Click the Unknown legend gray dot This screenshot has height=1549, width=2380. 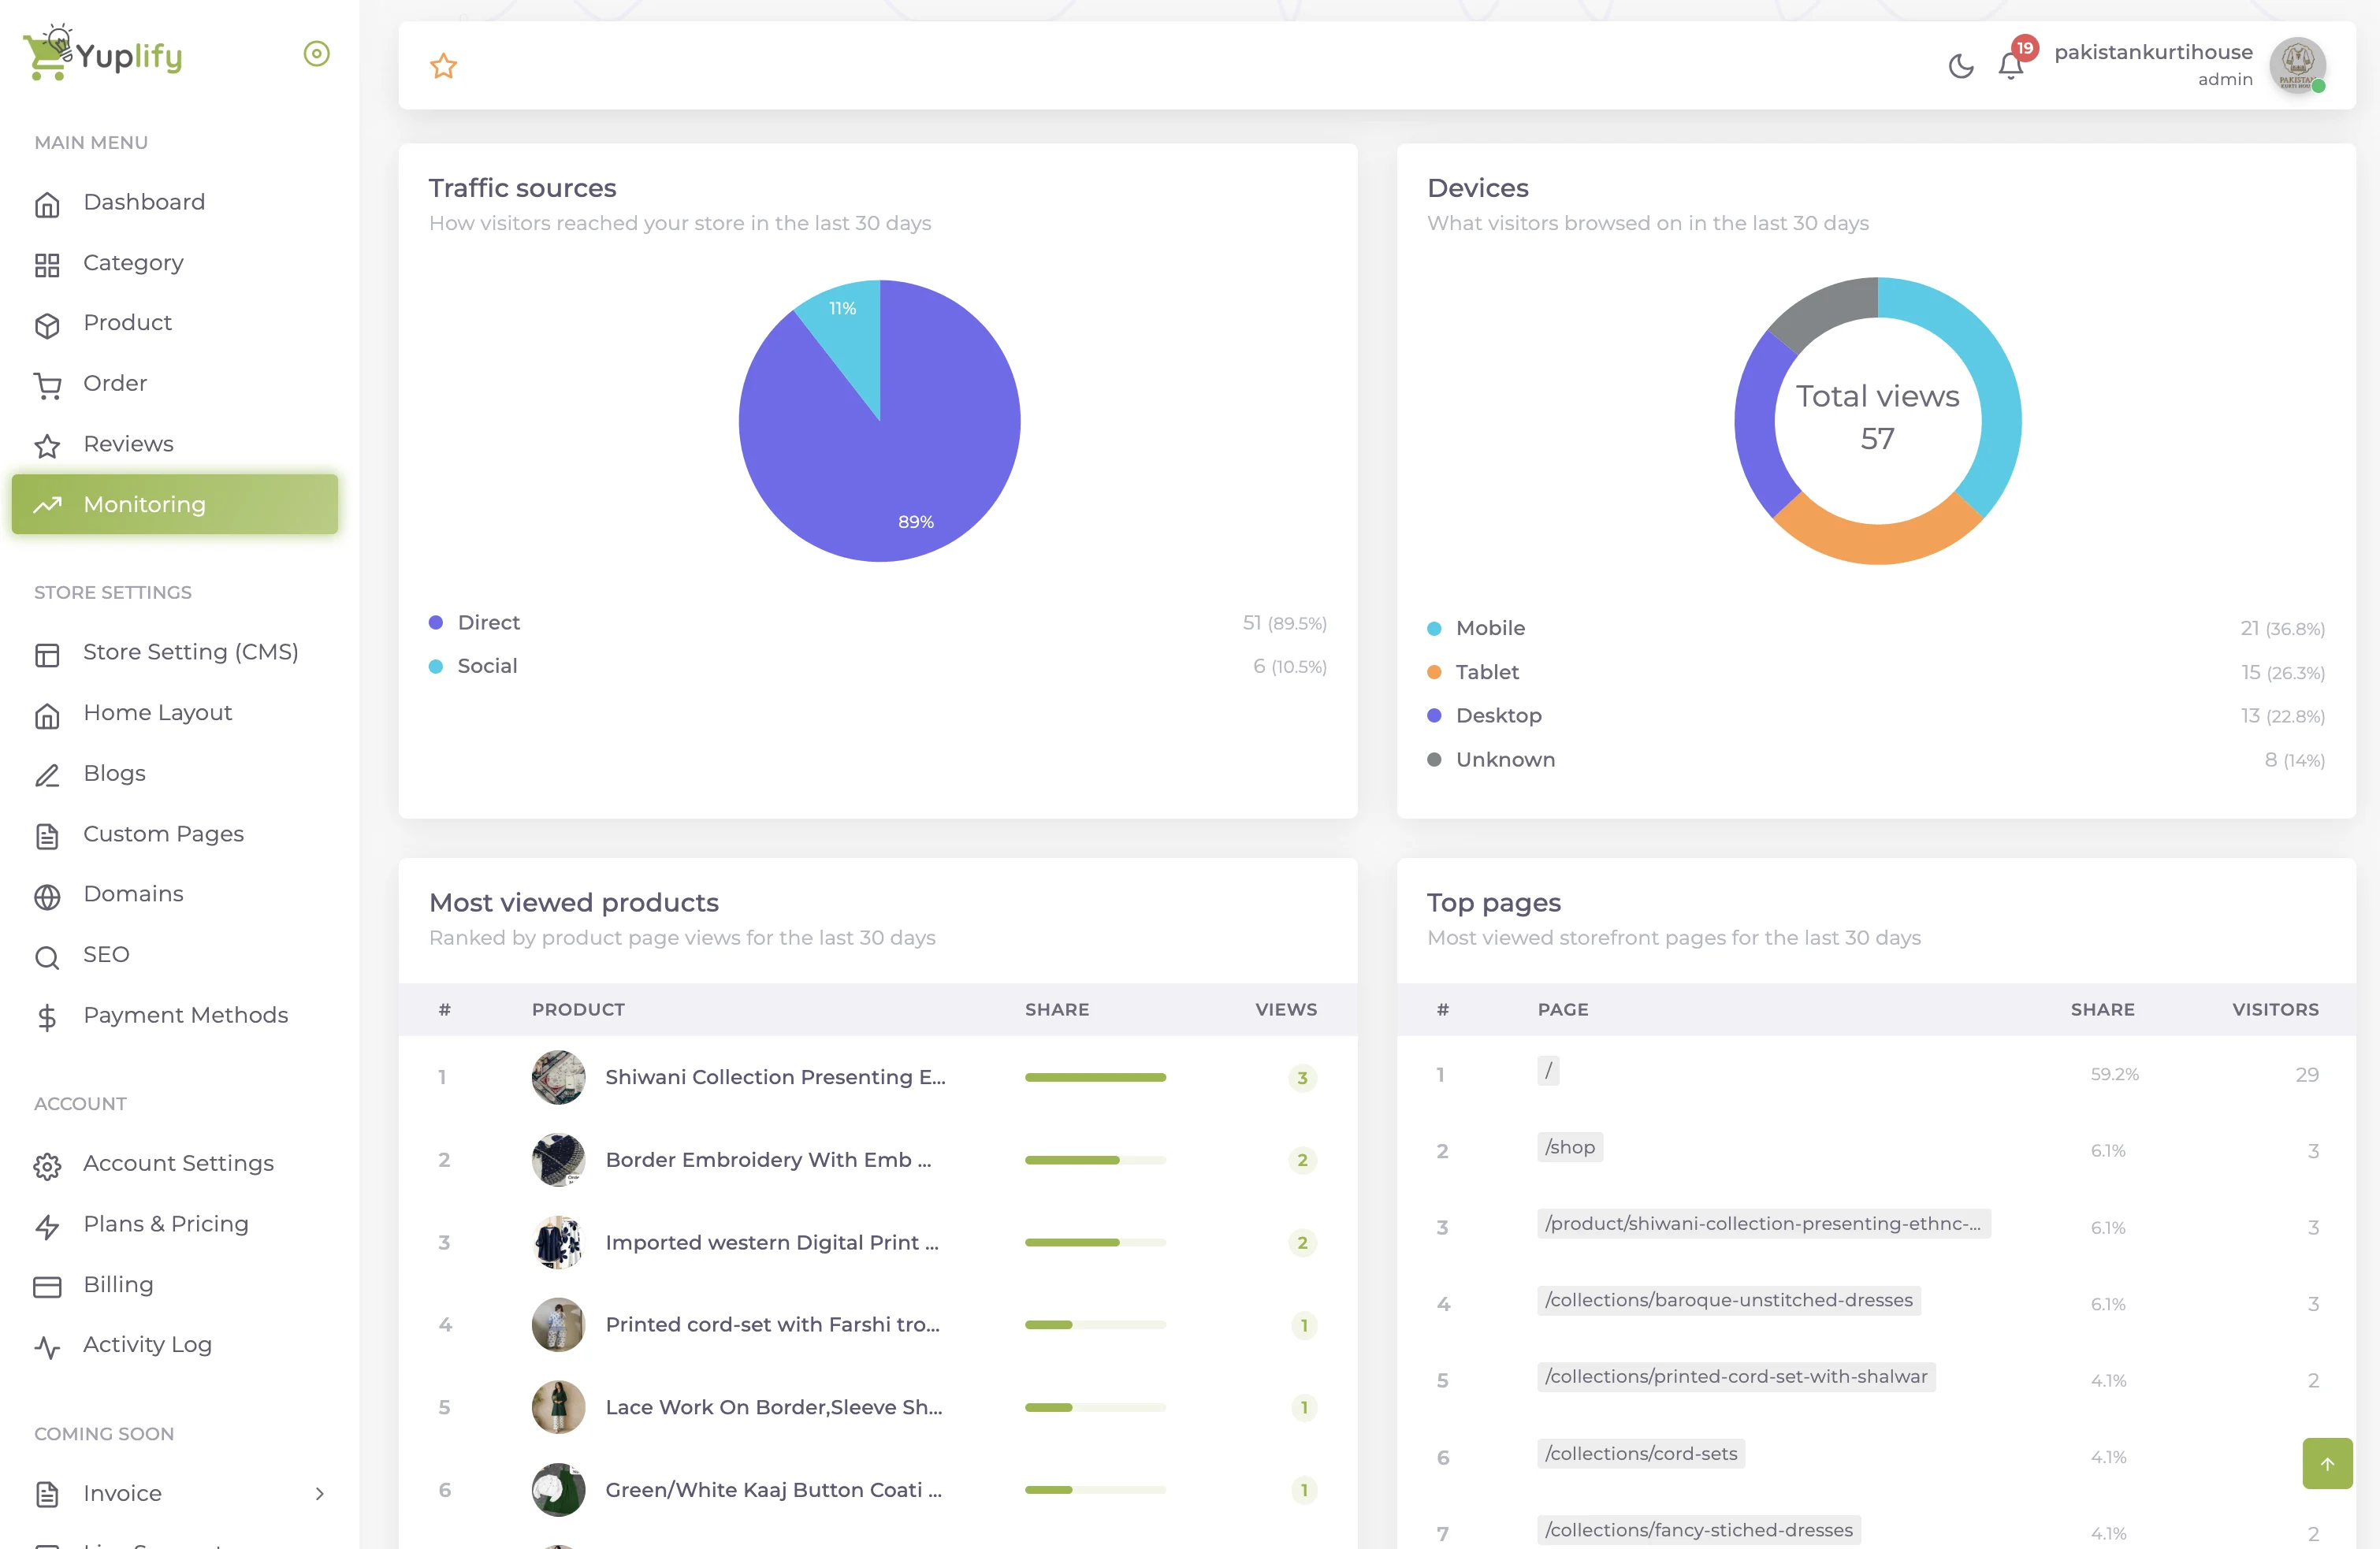(x=1434, y=759)
